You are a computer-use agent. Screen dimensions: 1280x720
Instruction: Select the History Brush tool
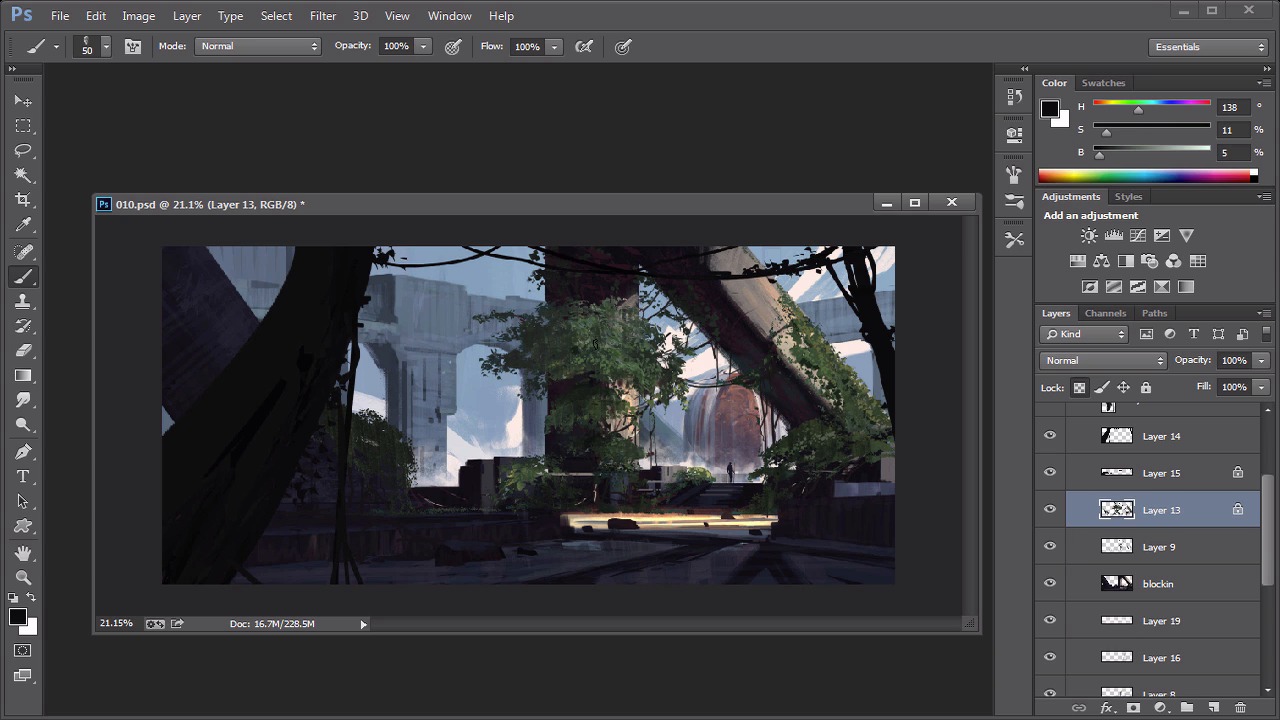[23, 326]
